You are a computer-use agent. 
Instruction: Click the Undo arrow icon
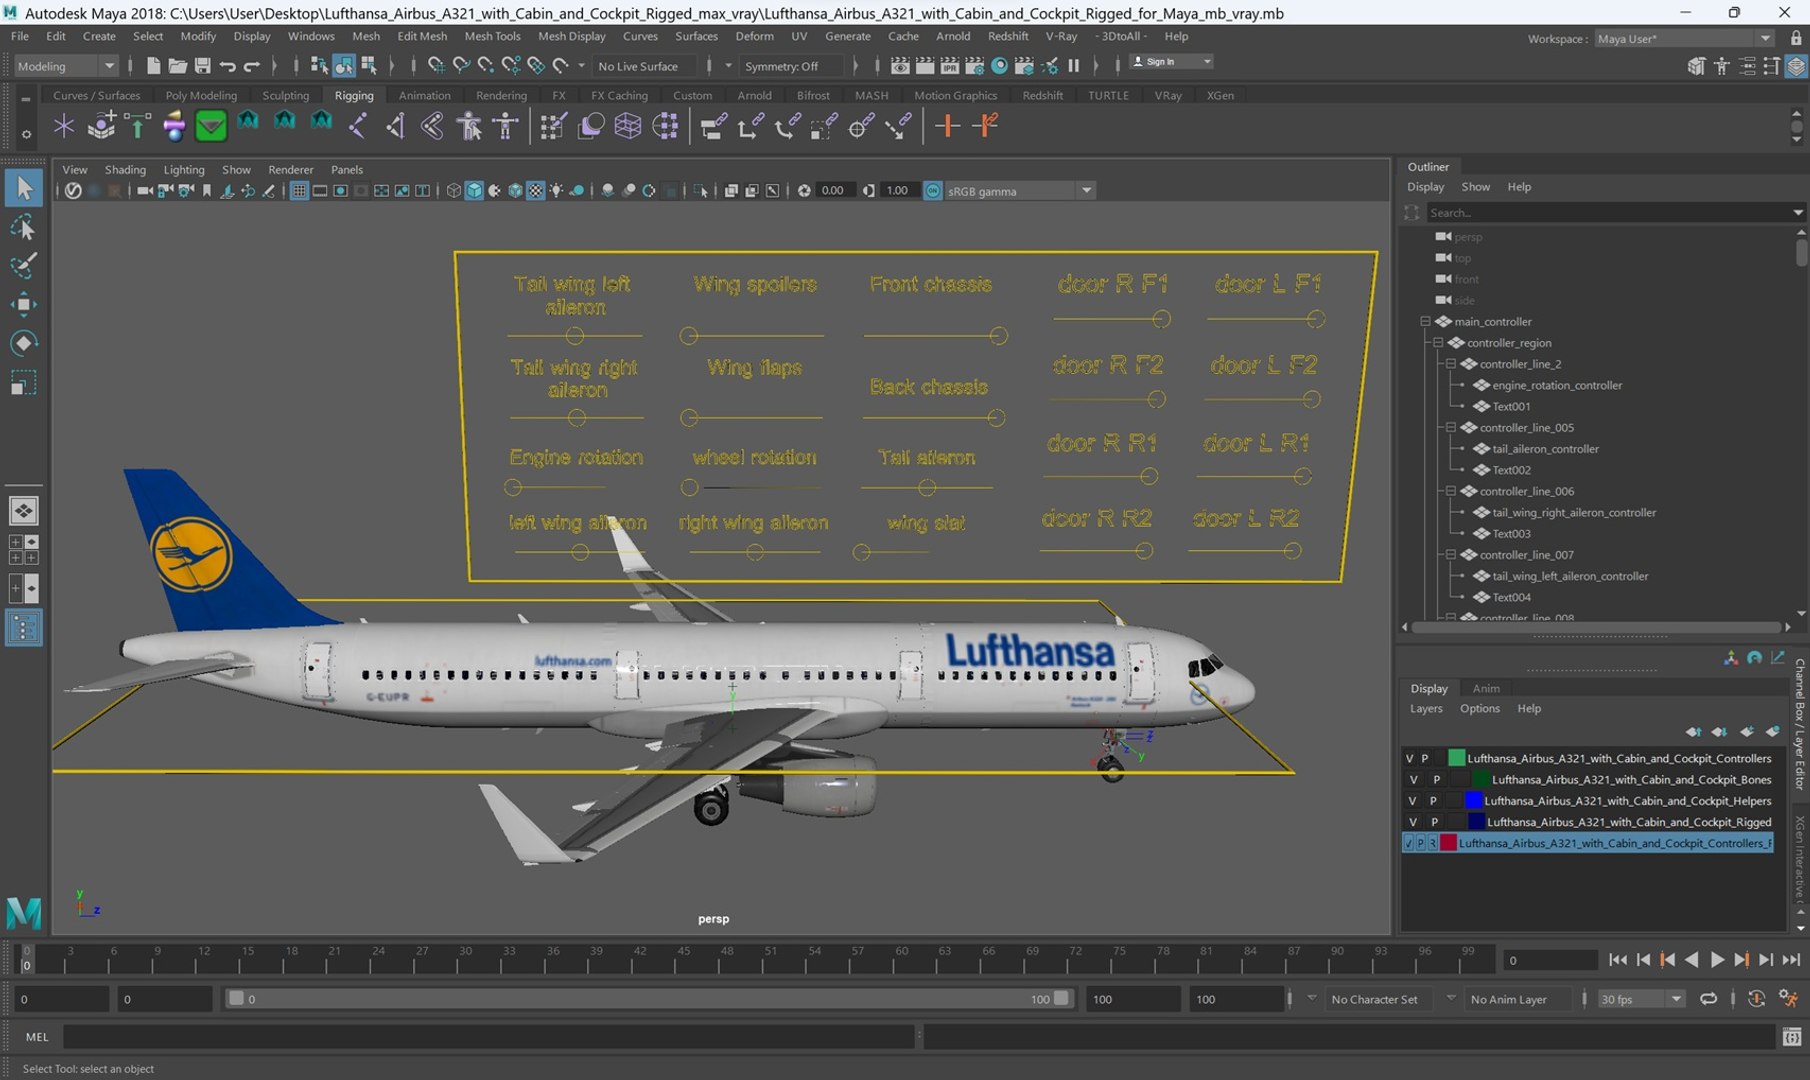click(227, 66)
